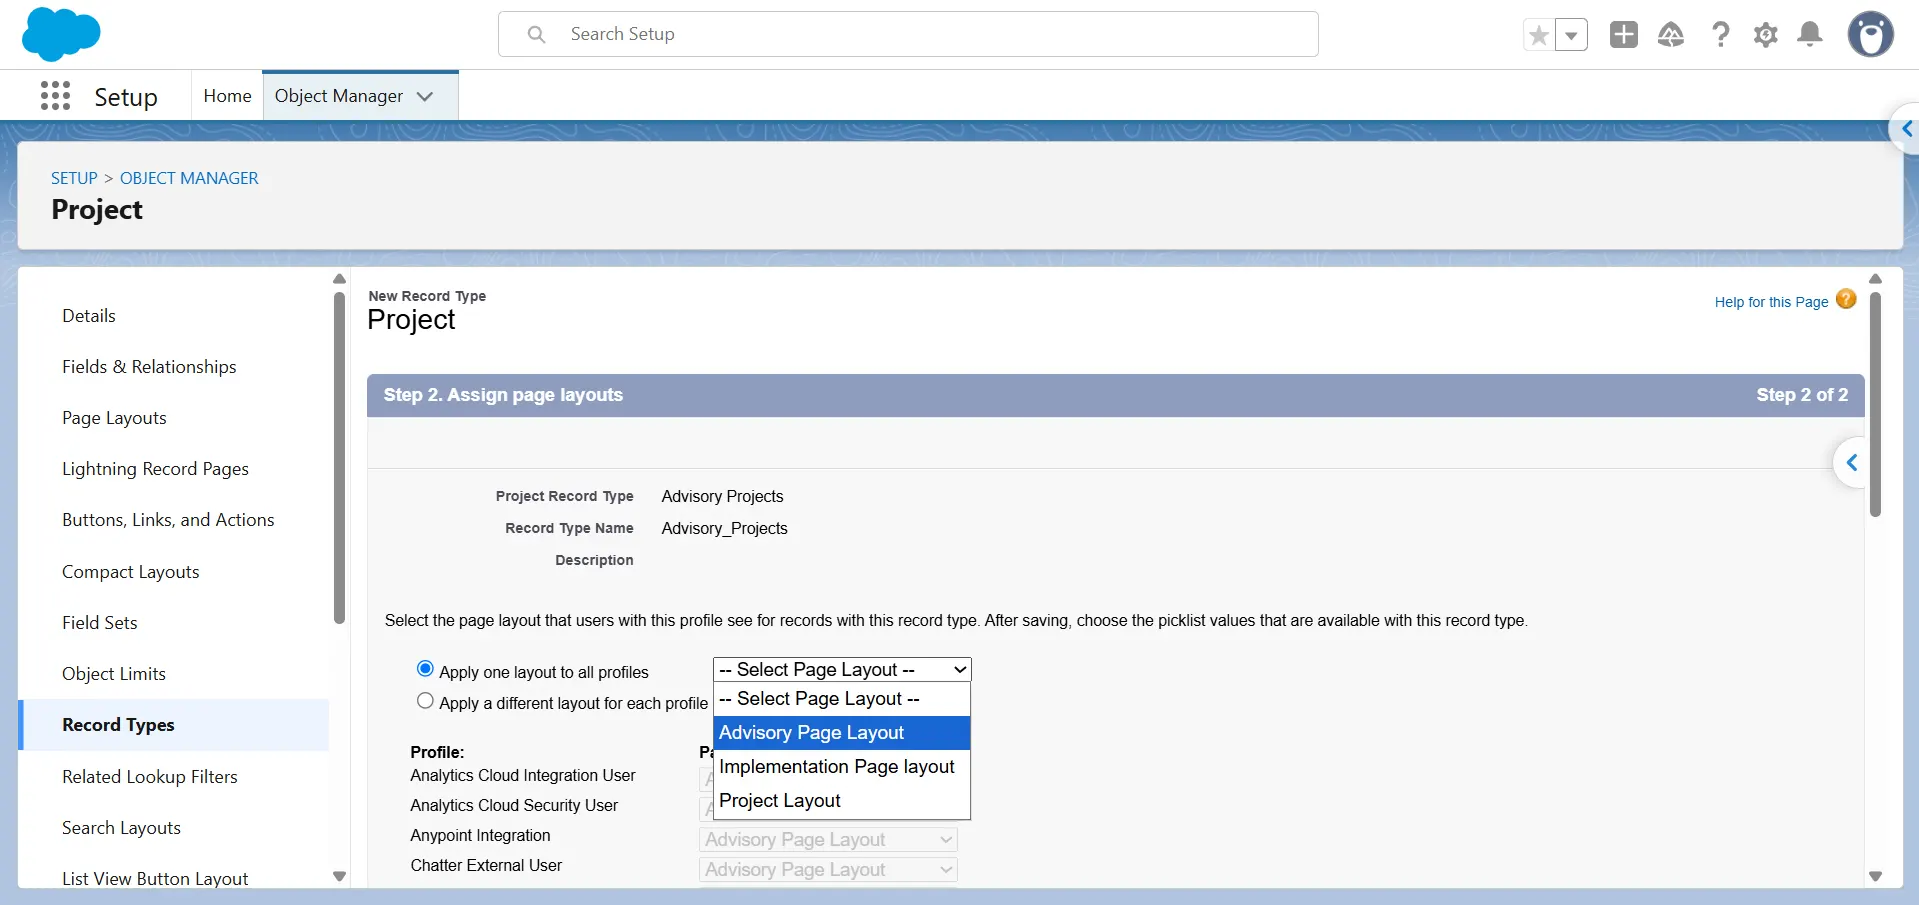This screenshot has width=1919, height=905.
Task: Select the Object Manager tab
Action: pyautogui.click(x=339, y=96)
